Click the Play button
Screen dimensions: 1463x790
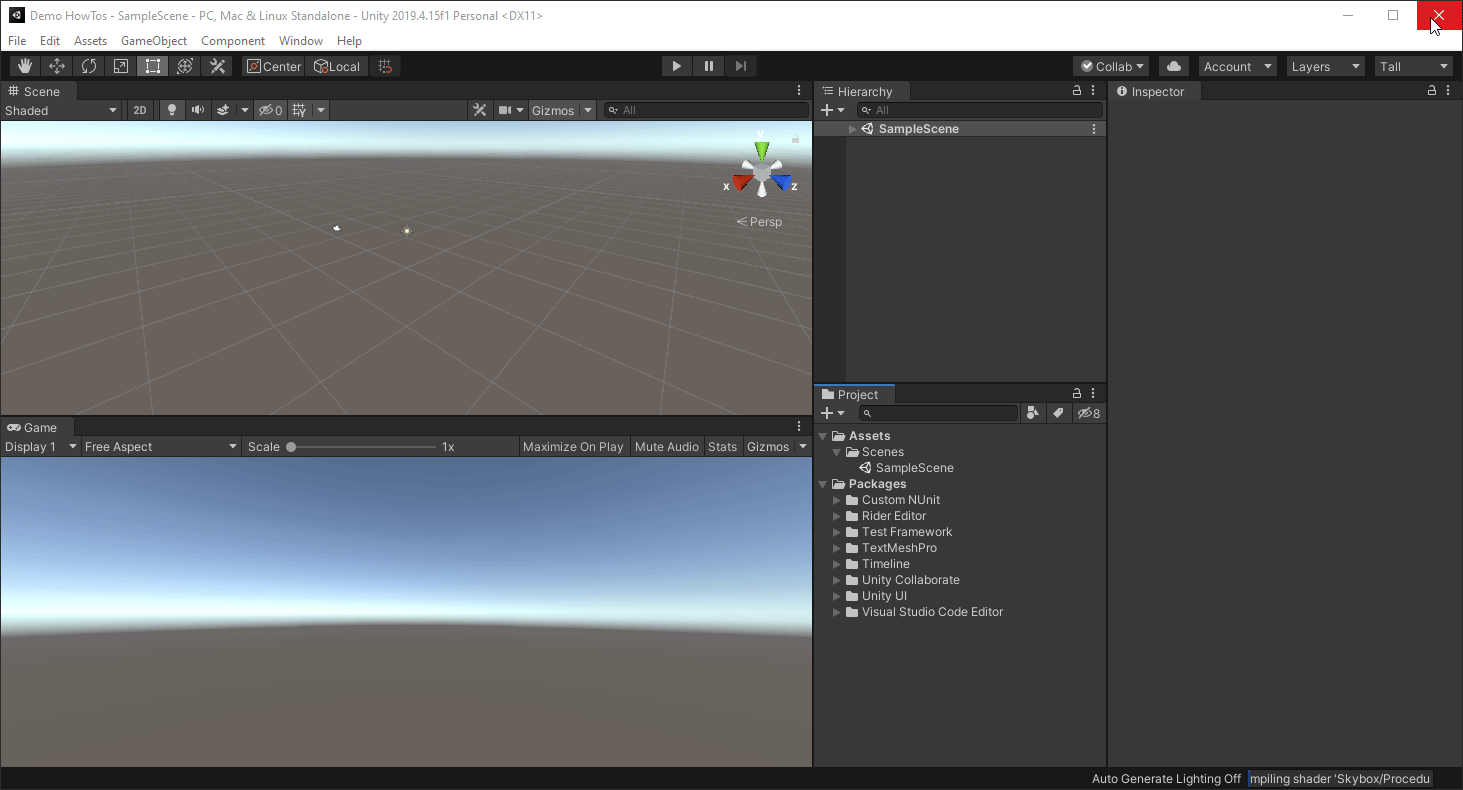click(677, 66)
